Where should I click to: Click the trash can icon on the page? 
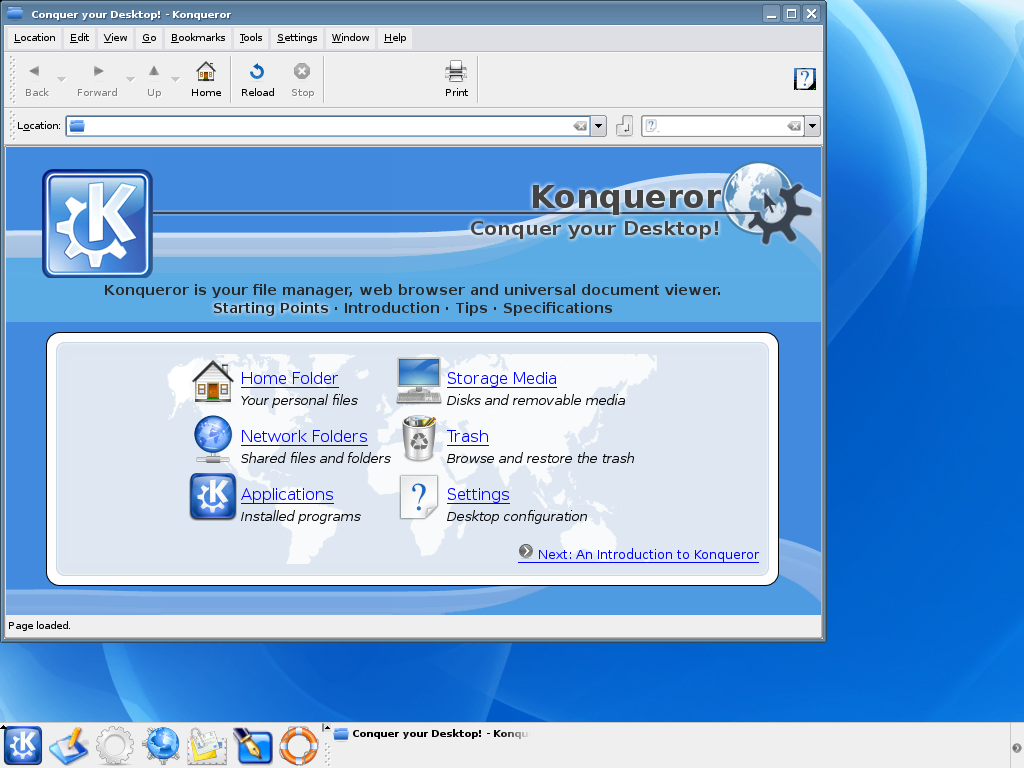pos(419,438)
